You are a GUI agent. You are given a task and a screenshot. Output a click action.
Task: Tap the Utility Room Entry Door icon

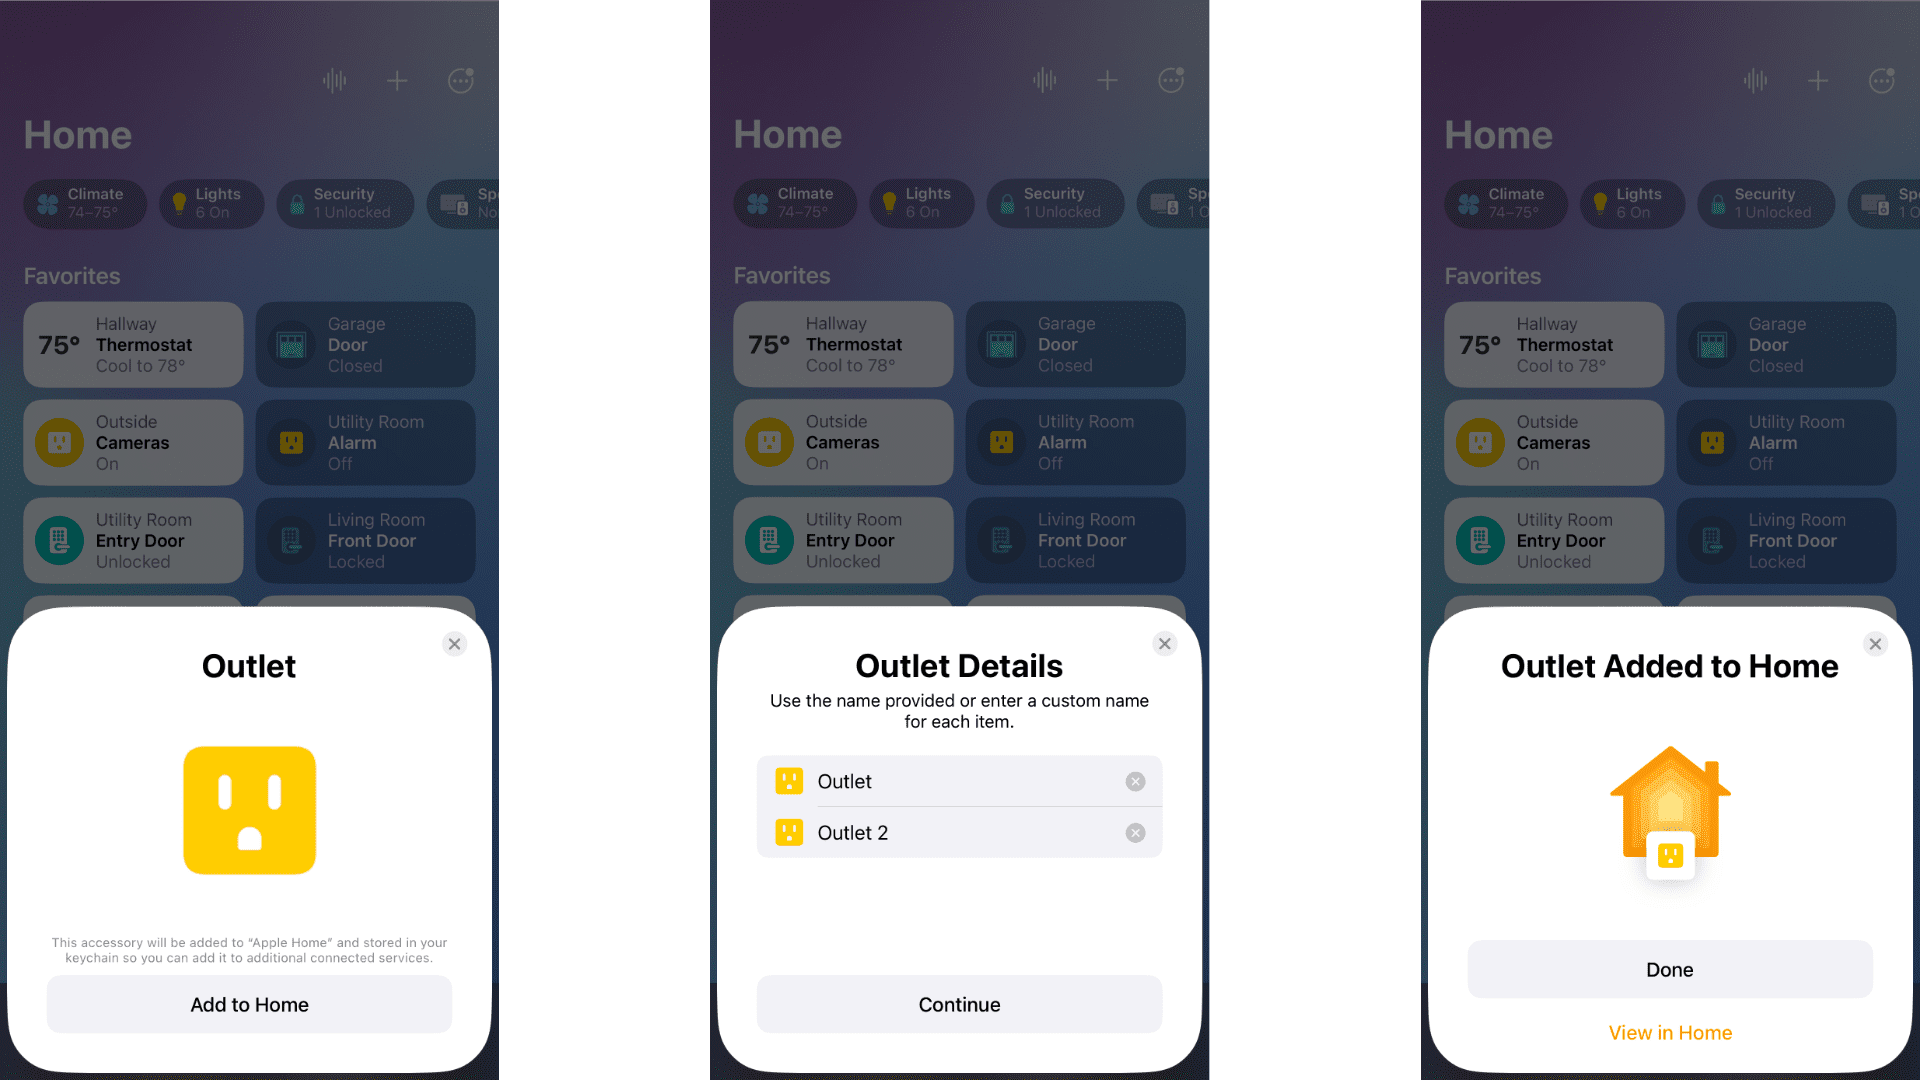pyautogui.click(x=57, y=539)
